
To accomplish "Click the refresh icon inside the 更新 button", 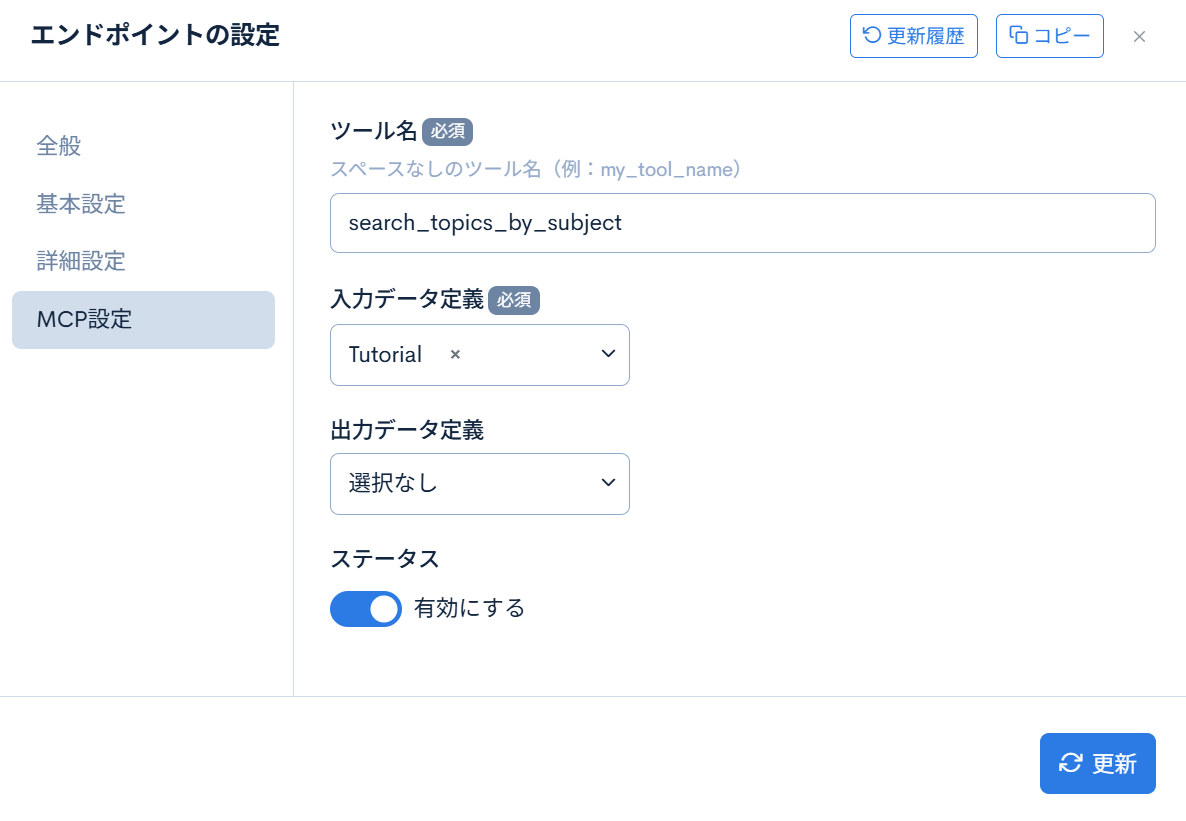I will point(1072,763).
